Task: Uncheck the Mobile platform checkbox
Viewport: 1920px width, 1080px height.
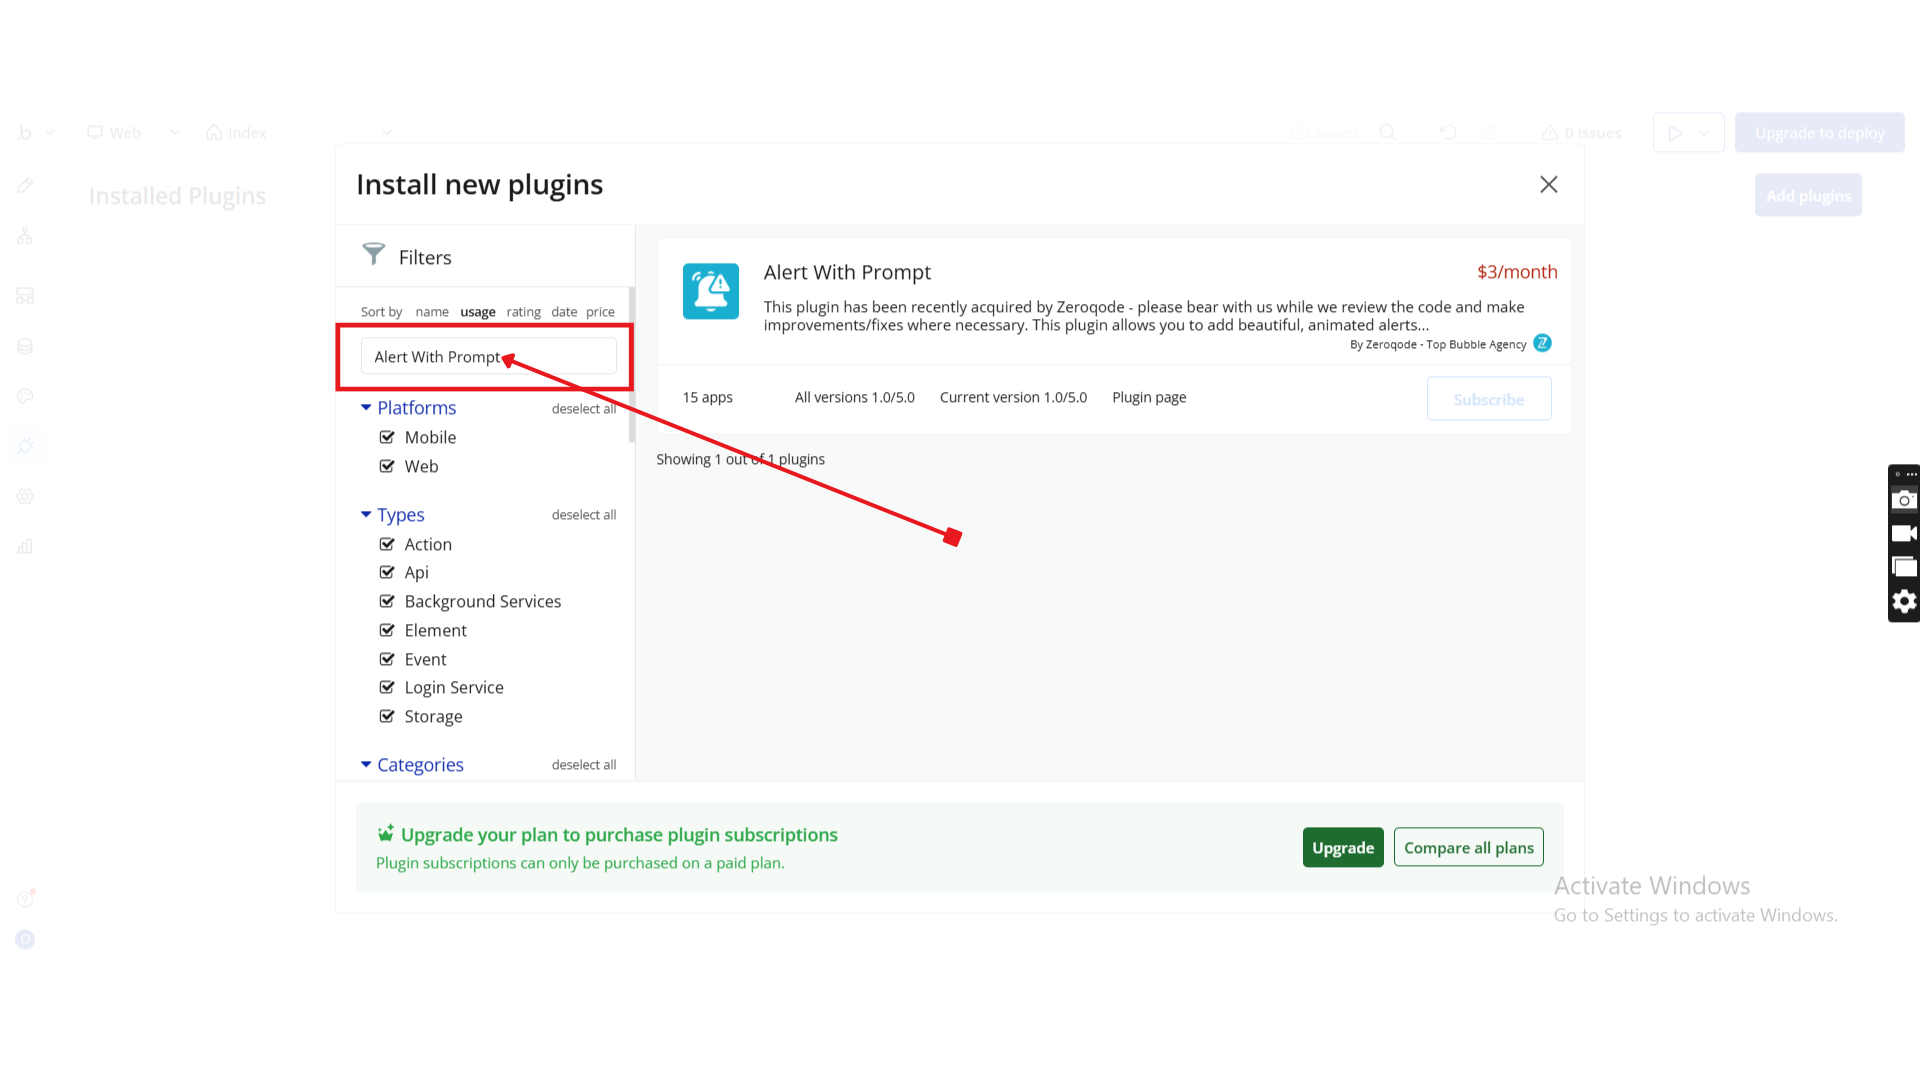Action: (387, 437)
